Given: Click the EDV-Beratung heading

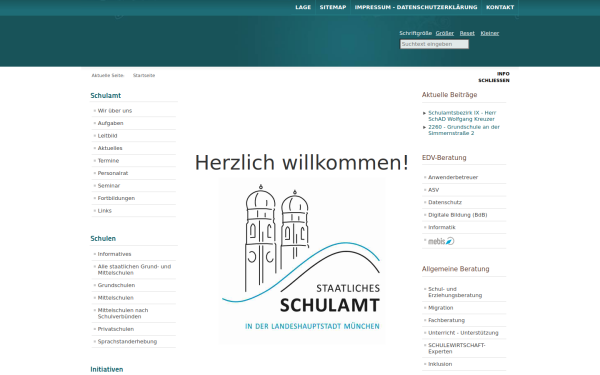Looking at the screenshot, I should (x=444, y=158).
